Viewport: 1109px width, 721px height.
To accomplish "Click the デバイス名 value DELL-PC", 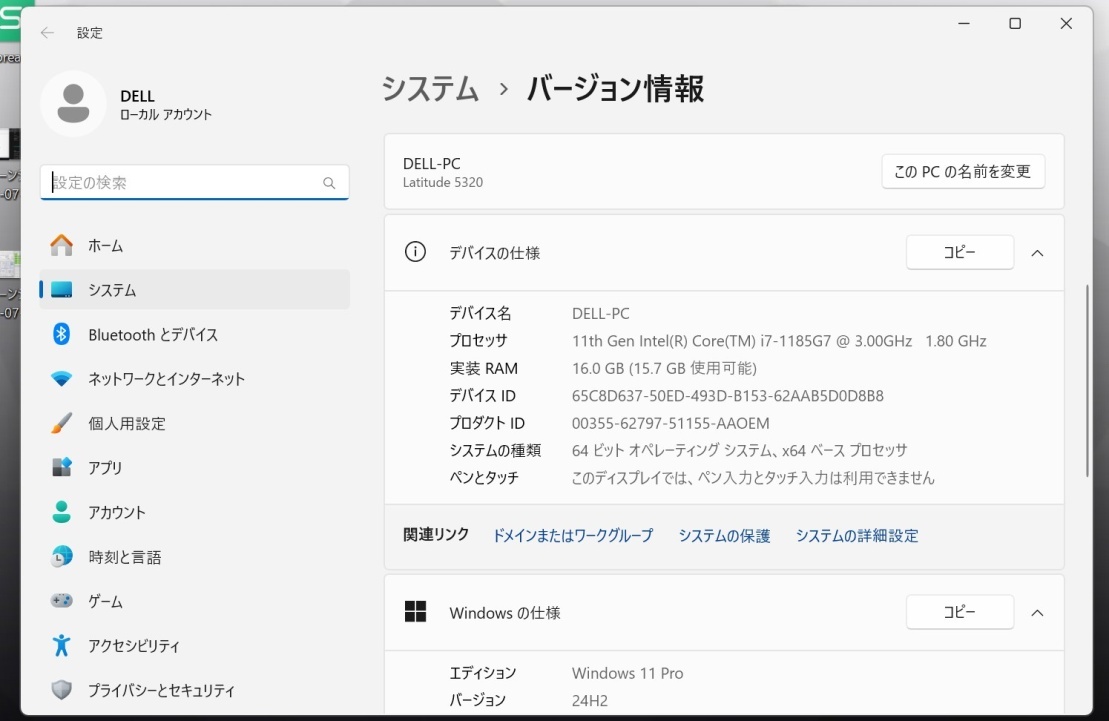I will pyautogui.click(x=600, y=313).
